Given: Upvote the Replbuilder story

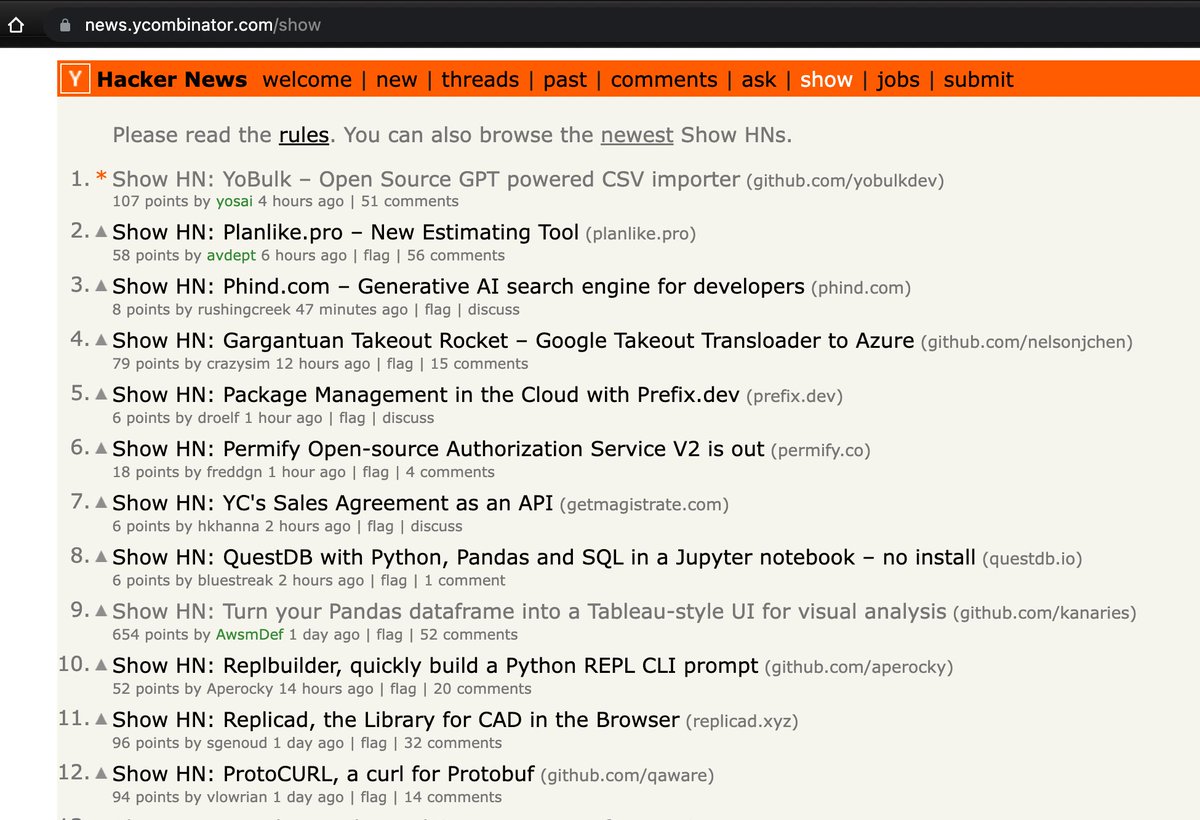Looking at the screenshot, I should point(101,665).
